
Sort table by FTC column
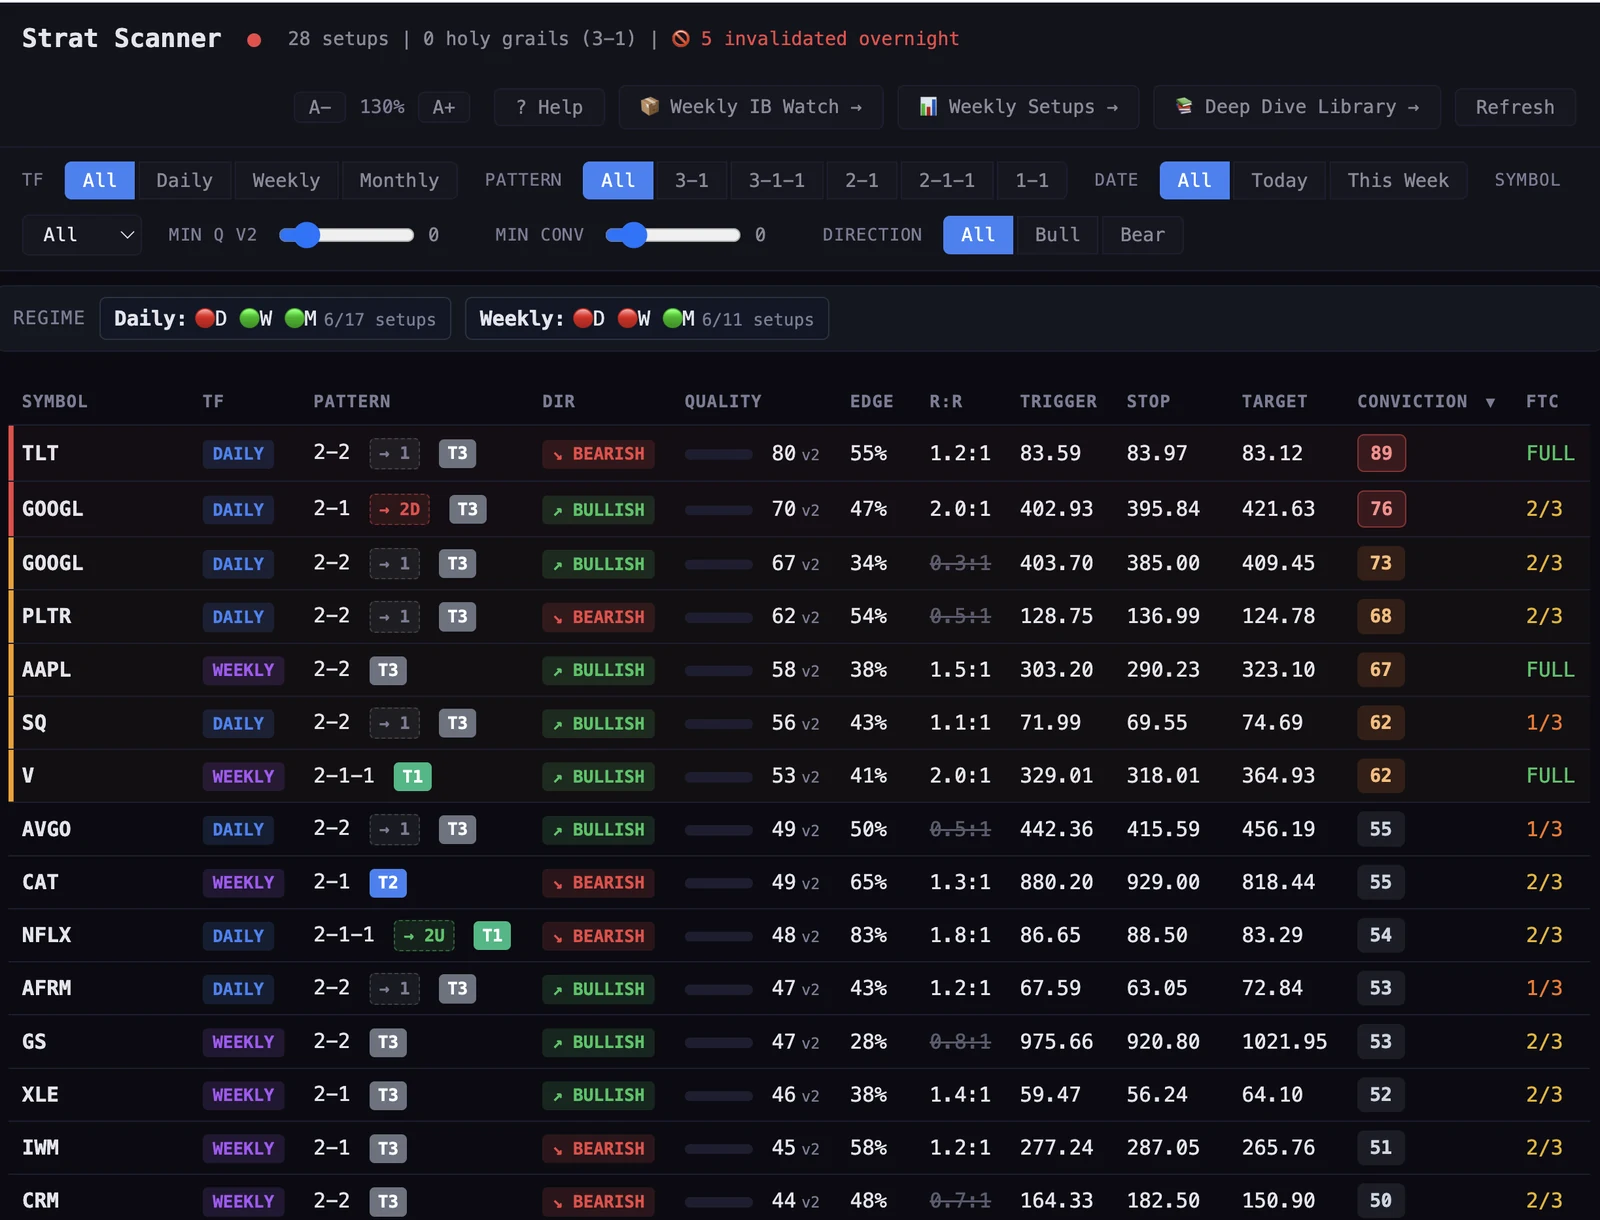click(x=1542, y=401)
